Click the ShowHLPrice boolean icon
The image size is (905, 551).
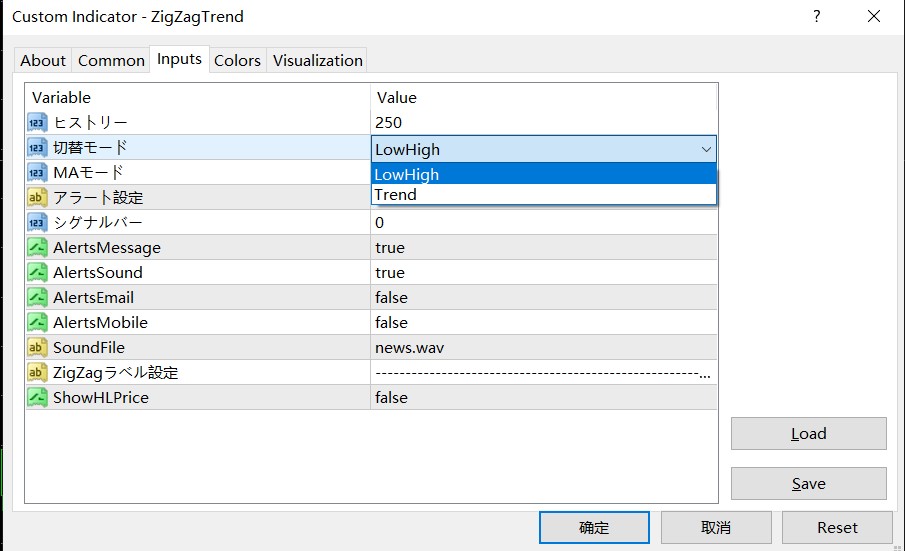tap(37, 397)
